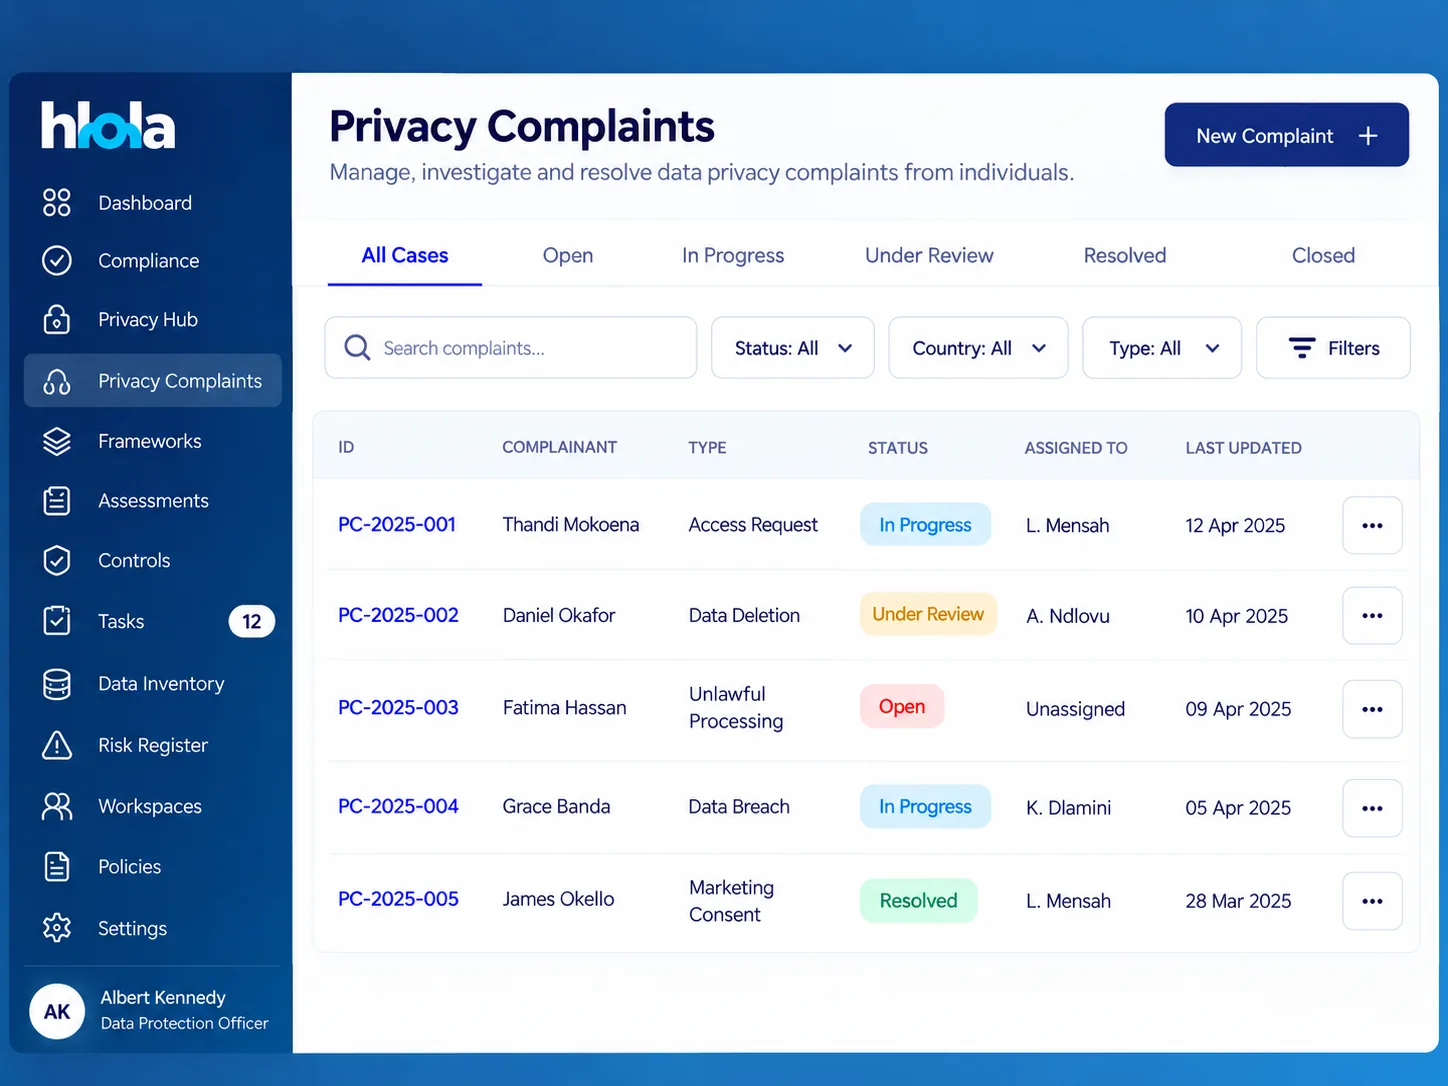The width and height of the screenshot is (1448, 1086).
Task: Click the Under Review status badge
Action: tap(928, 614)
